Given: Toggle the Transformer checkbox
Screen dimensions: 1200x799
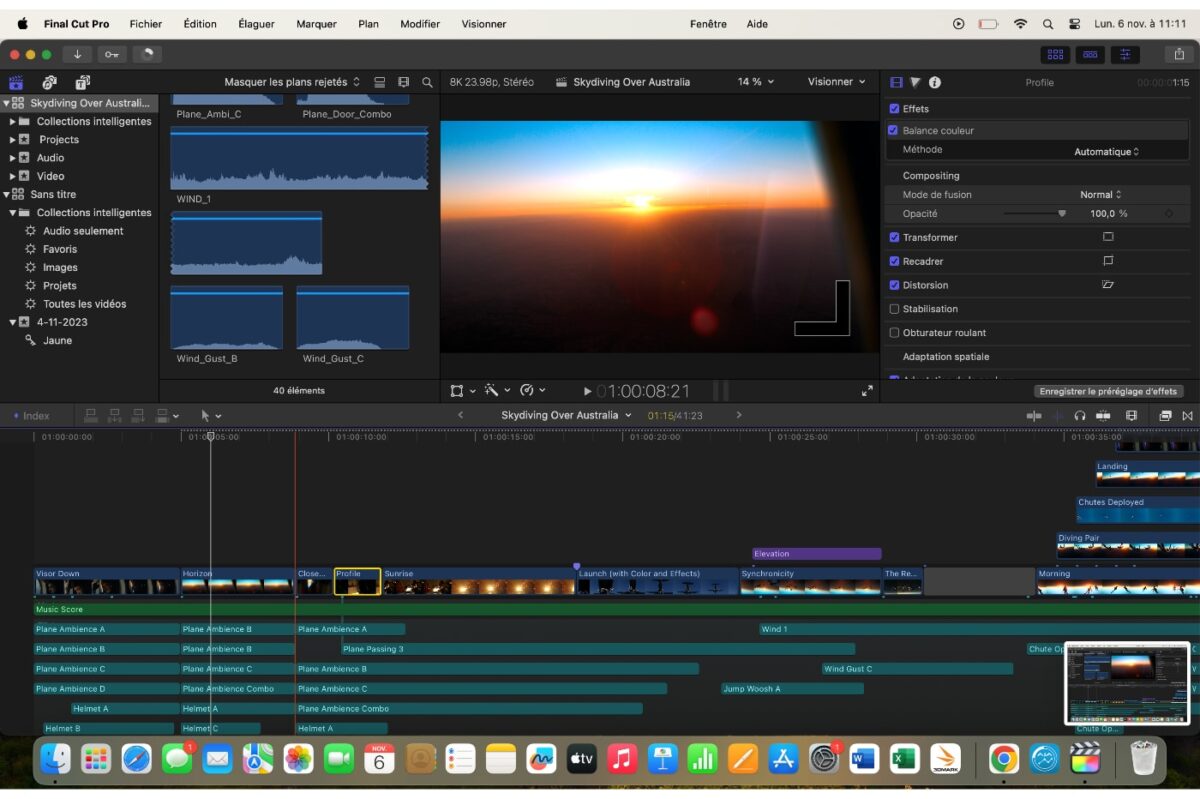Looking at the screenshot, I should tap(894, 237).
